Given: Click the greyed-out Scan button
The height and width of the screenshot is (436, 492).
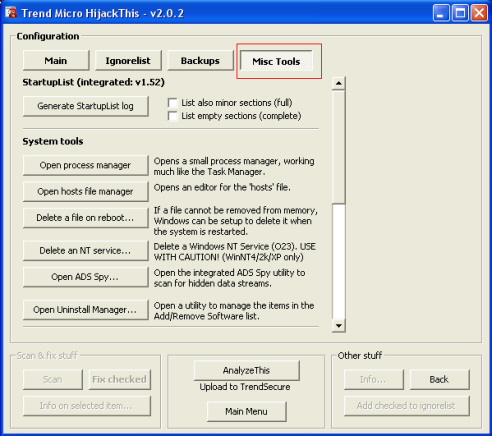Looking at the screenshot, I should [x=53, y=379].
